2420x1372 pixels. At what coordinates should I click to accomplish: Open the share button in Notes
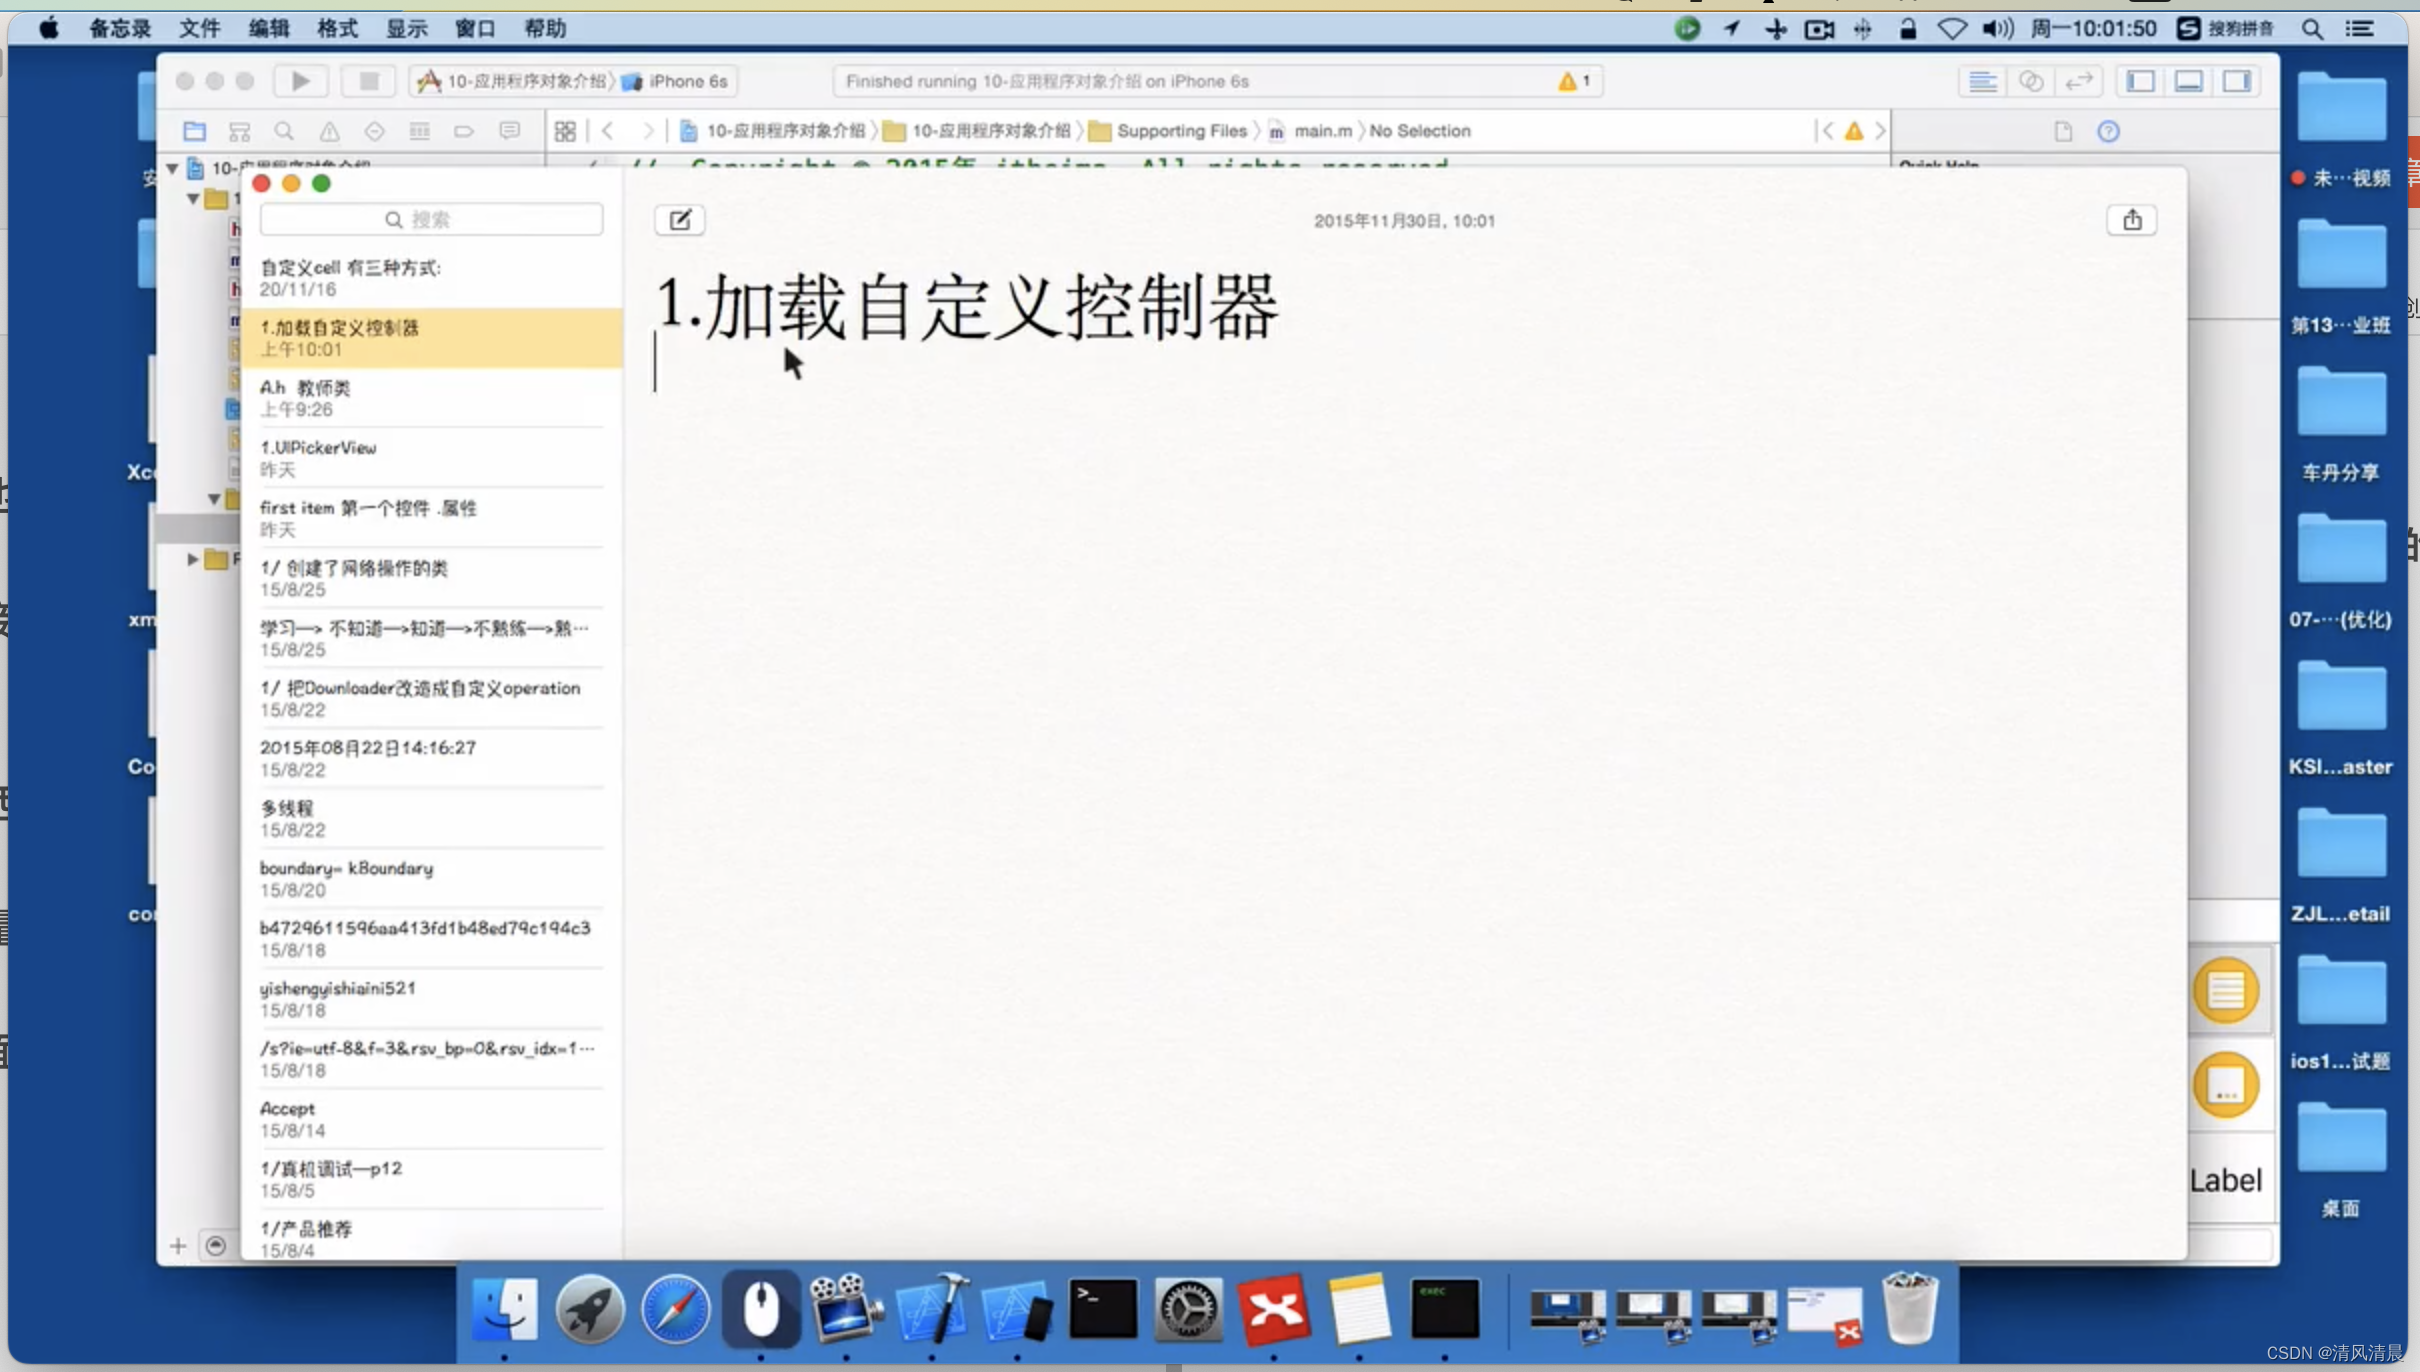pos(2132,220)
